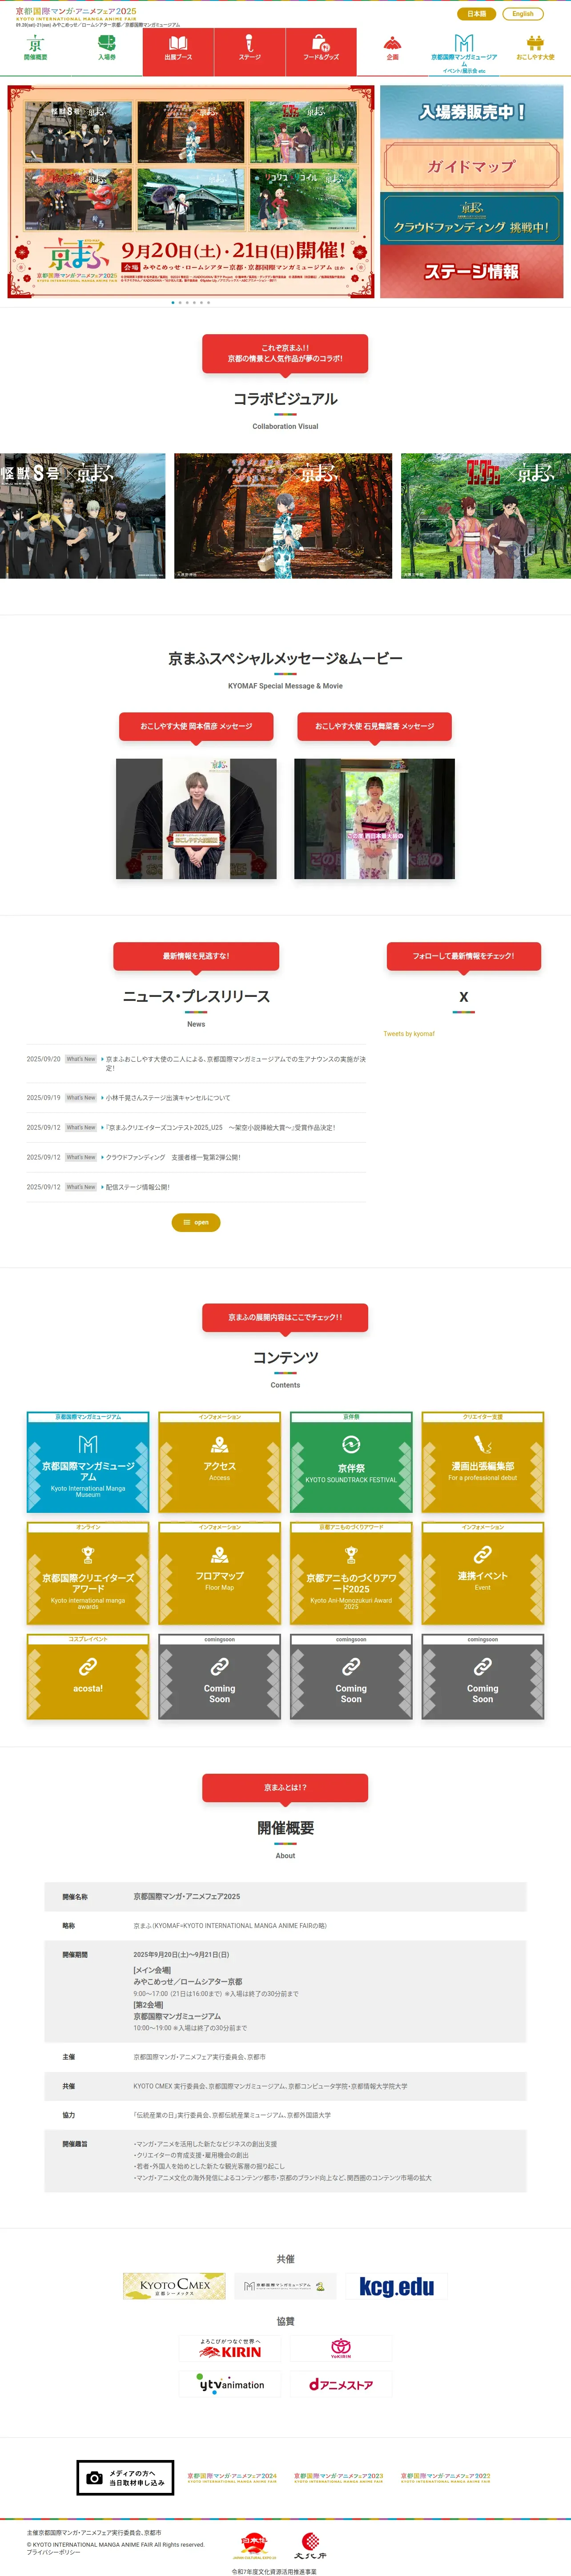Click the 入場券販売中 banner
571x2576 pixels.
pos(472,112)
